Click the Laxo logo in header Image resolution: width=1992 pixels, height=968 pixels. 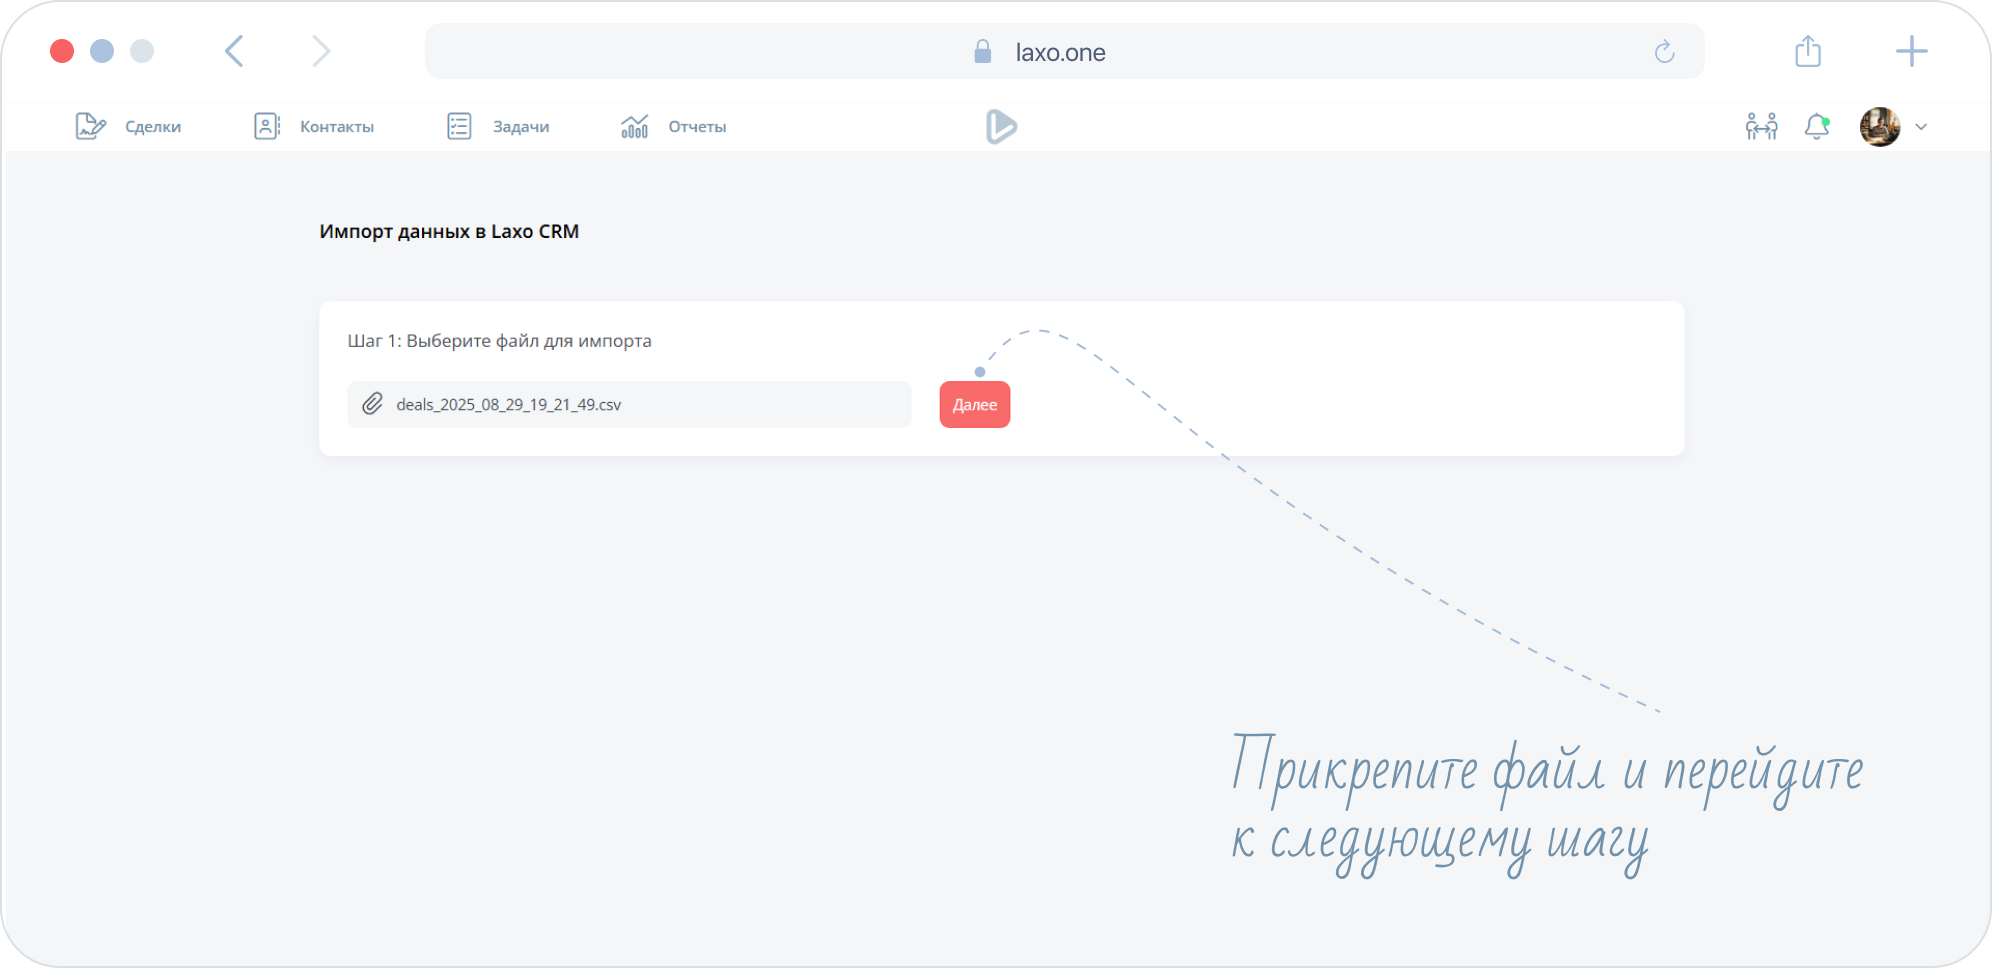tap(1000, 126)
